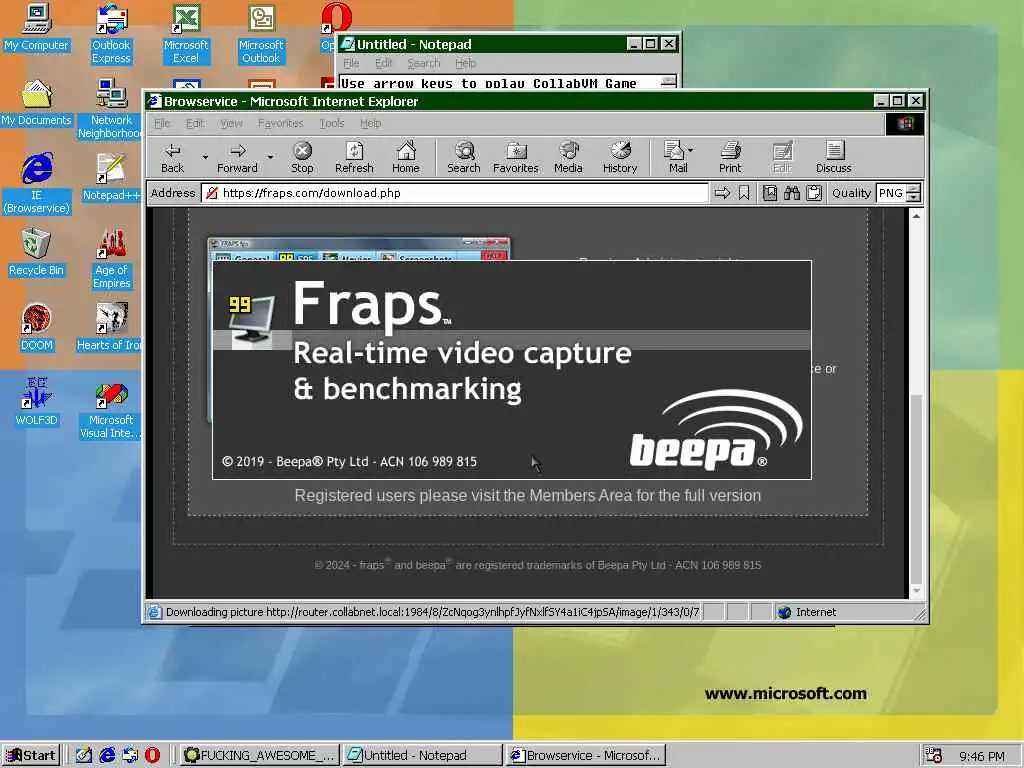The height and width of the screenshot is (768, 1024).
Task: Switch to Untitled - Notepad taskbar button
Action: tap(422, 756)
